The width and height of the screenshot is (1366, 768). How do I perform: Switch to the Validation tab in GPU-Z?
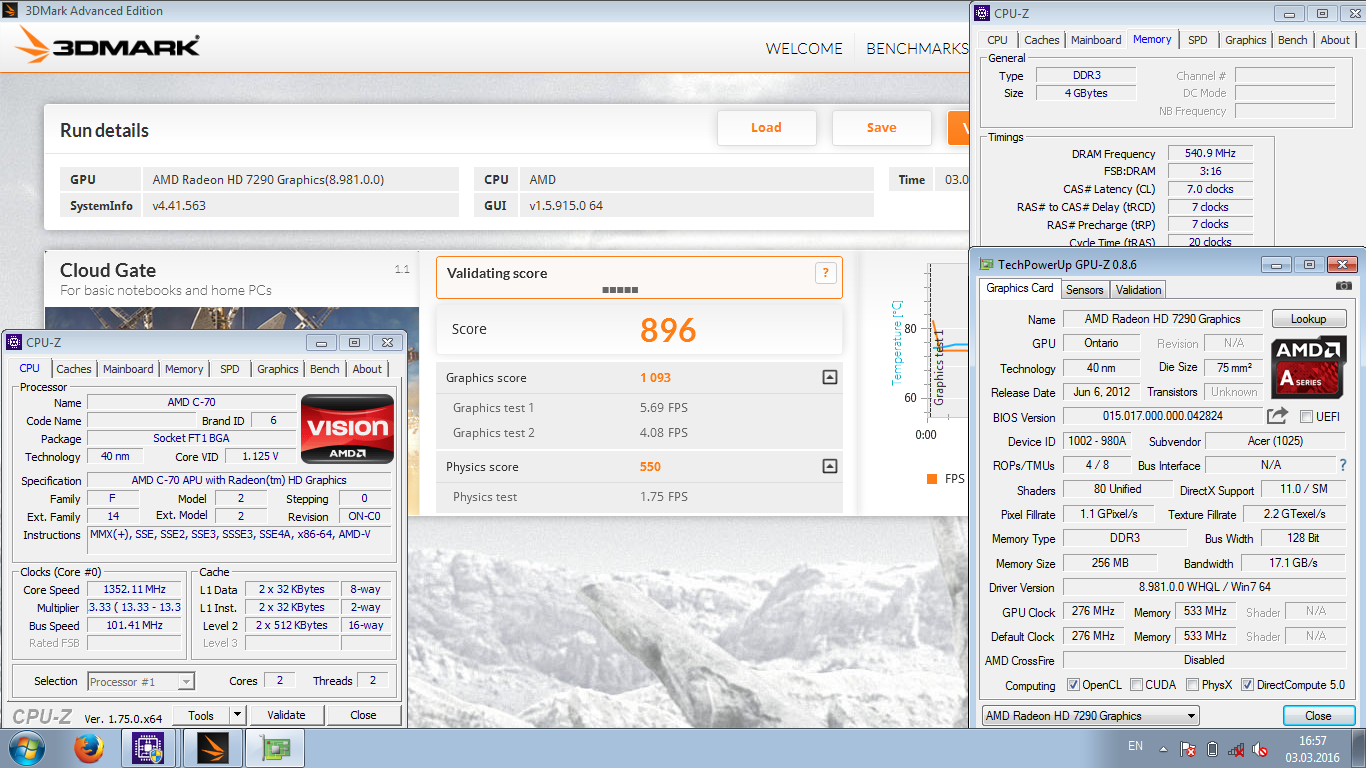[1138, 290]
